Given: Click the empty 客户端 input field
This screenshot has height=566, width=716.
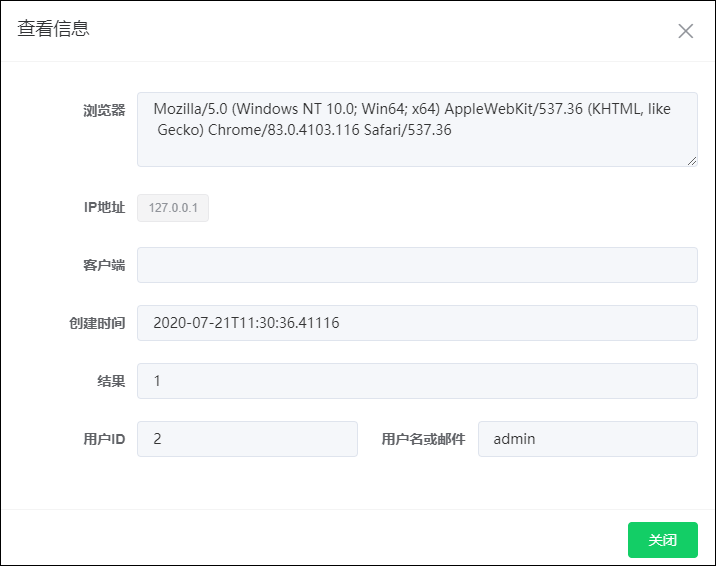Looking at the screenshot, I should (x=417, y=265).
